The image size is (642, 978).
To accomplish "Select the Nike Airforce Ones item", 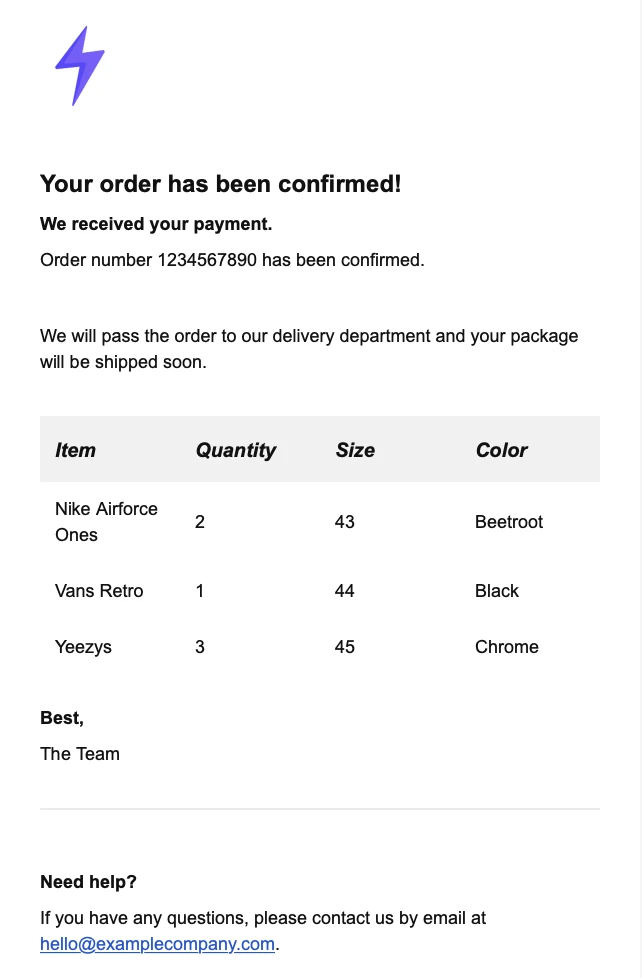I will point(106,522).
